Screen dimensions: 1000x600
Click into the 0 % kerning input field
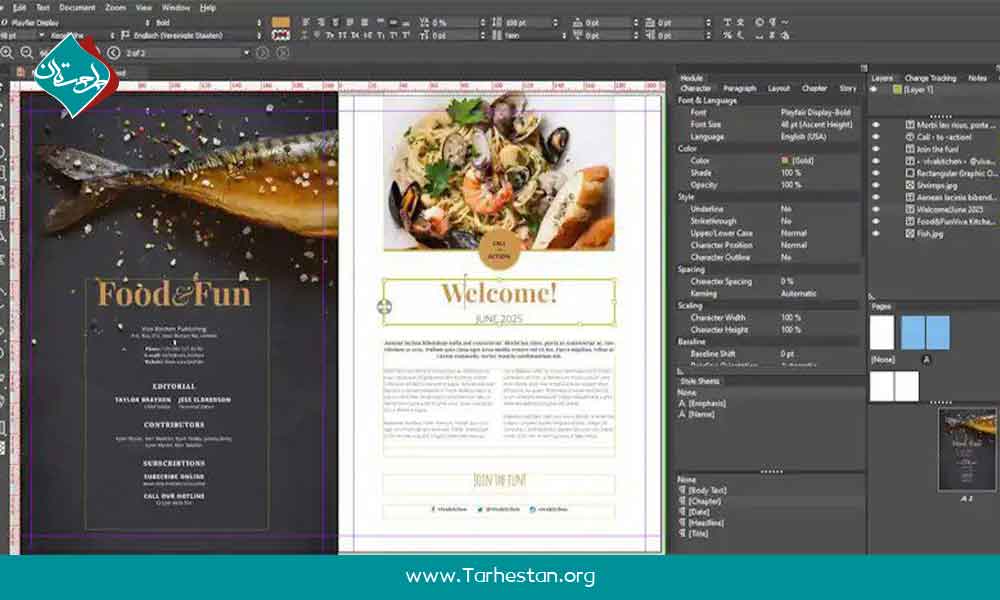pos(453,22)
